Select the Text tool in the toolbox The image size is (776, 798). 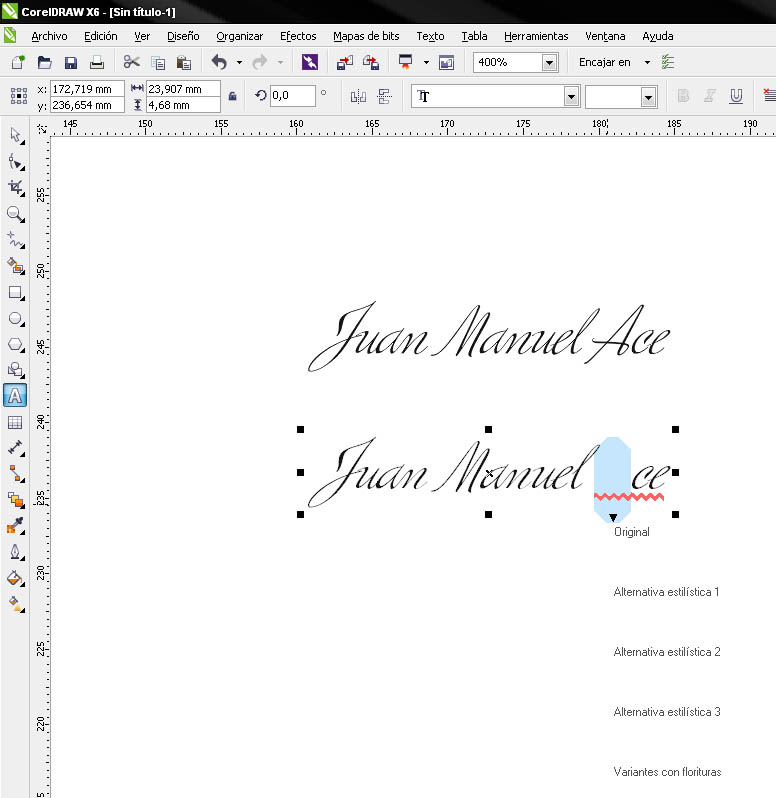(x=15, y=396)
